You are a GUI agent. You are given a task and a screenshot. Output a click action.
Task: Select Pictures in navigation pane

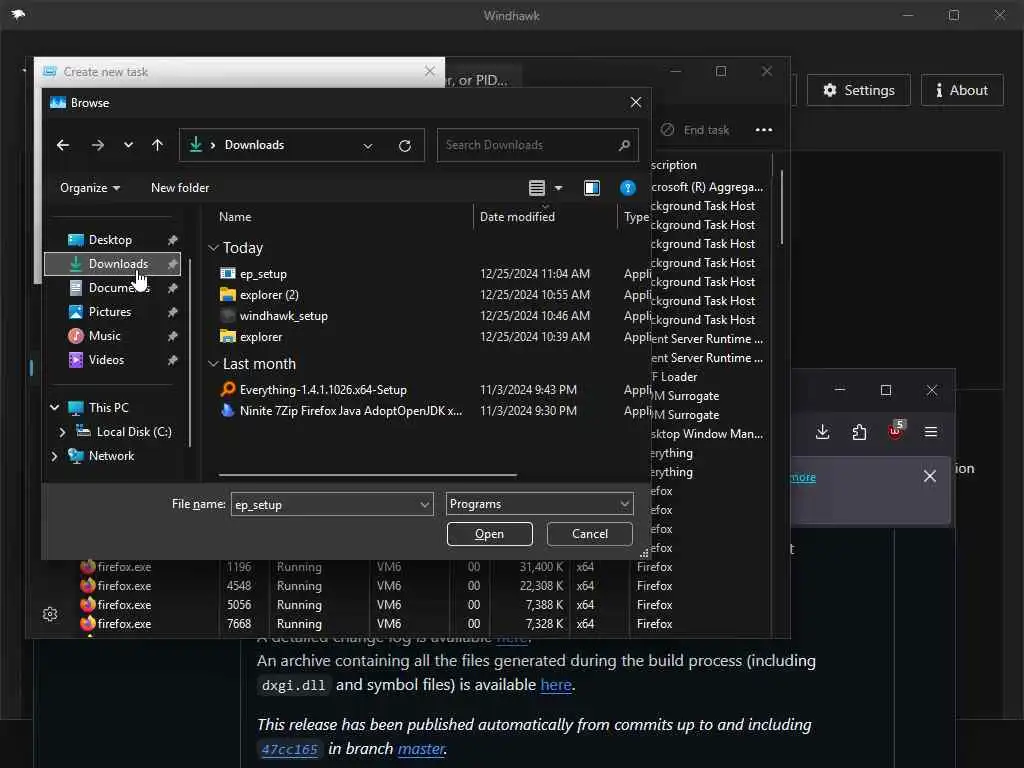(x=110, y=312)
